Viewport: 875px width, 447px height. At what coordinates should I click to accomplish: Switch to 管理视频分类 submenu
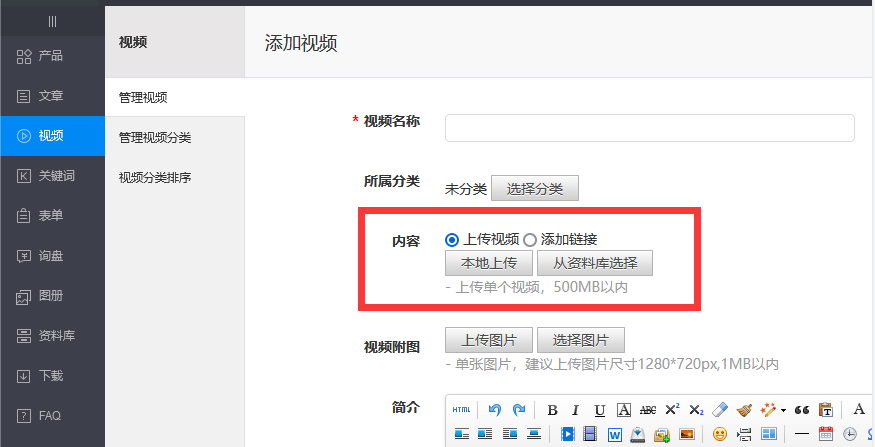click(x=155, y=138)
